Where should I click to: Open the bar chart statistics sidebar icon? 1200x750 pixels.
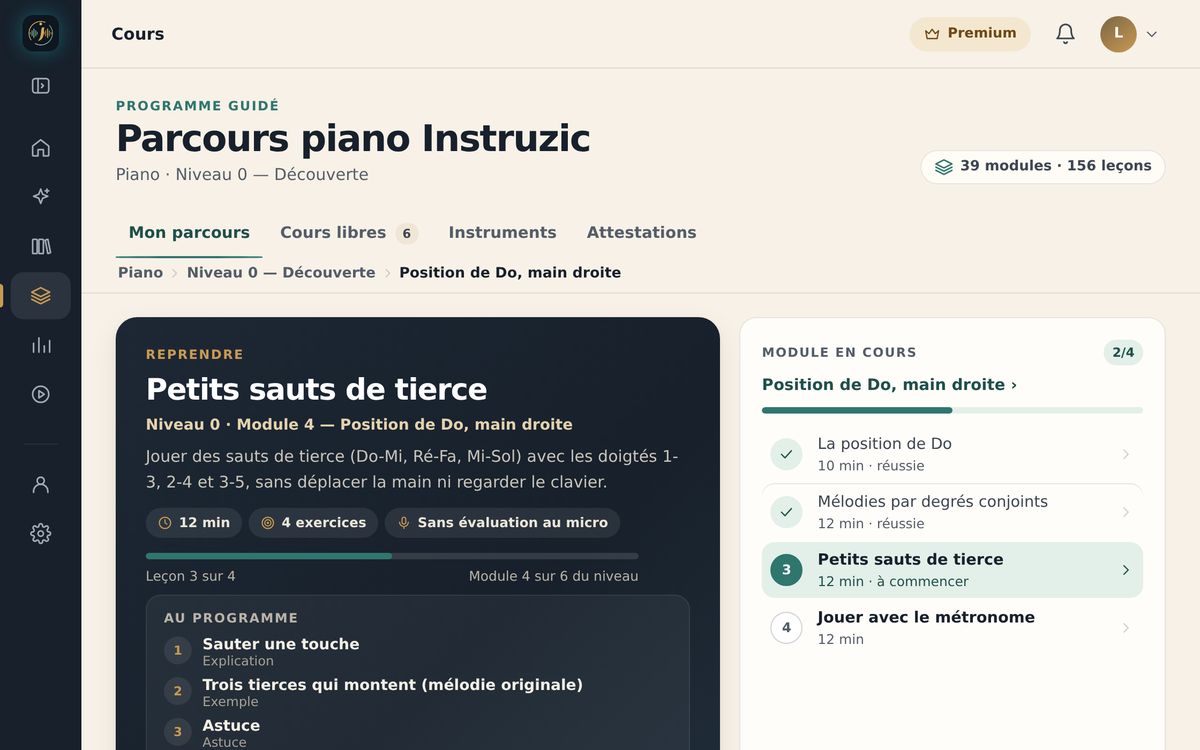point(41,345)
